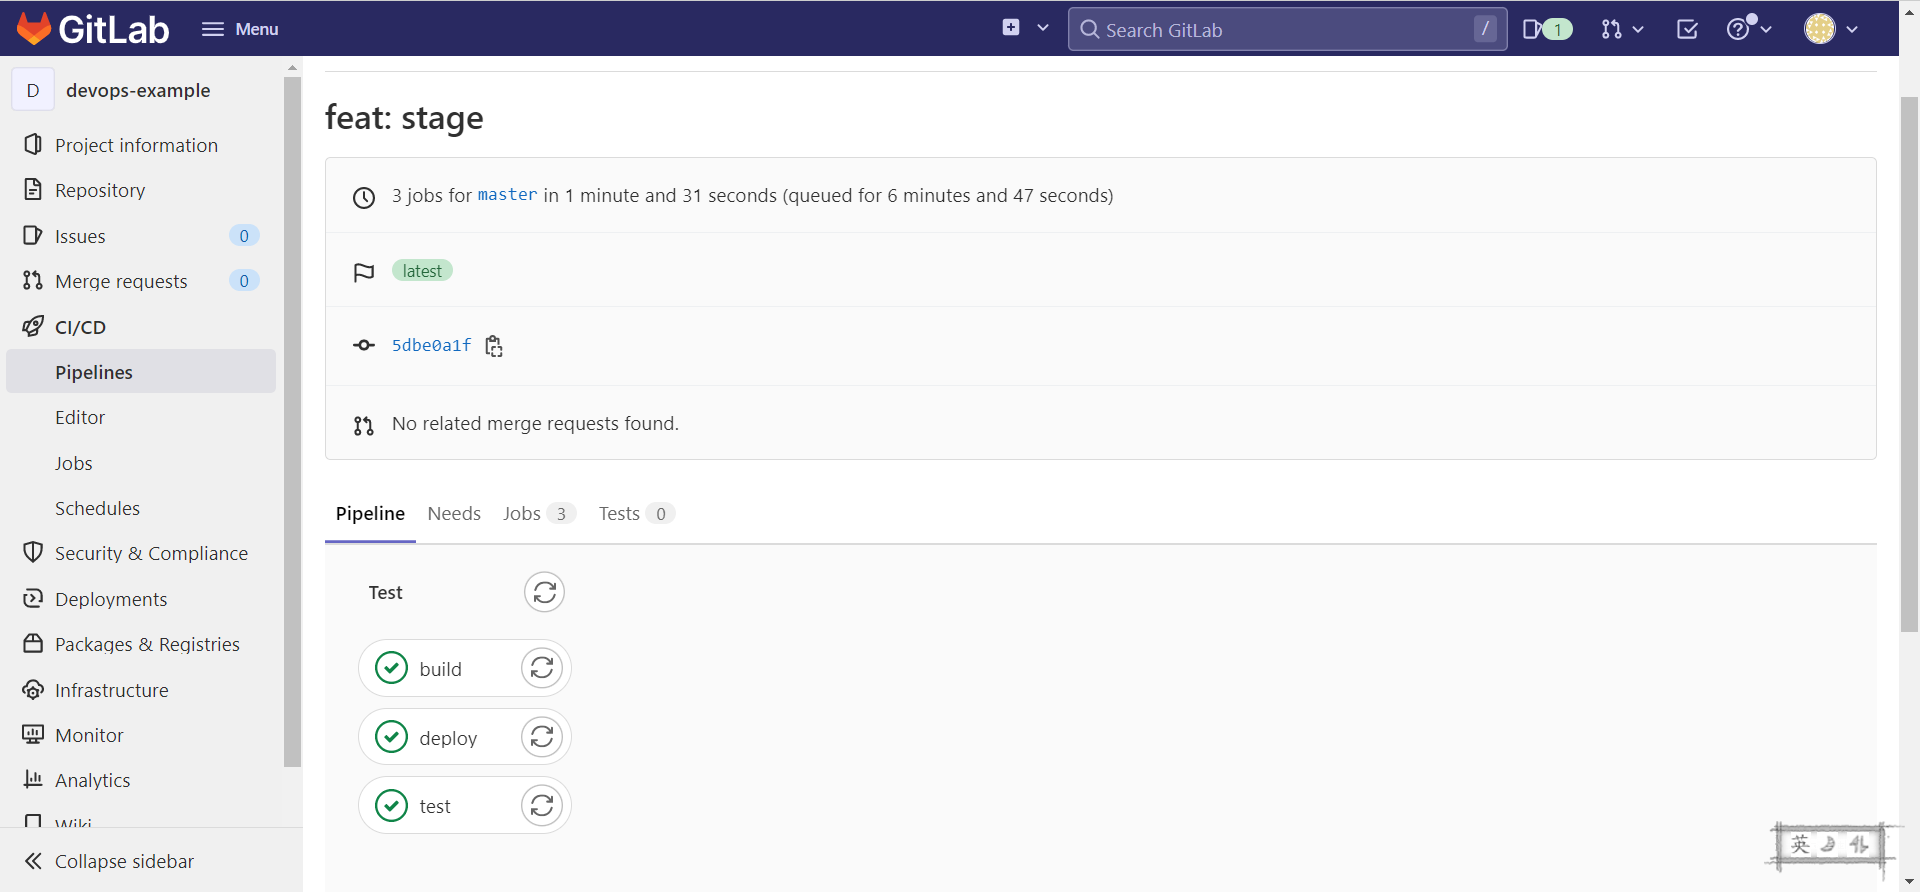
Task: Open the Menu hamburger button
Action: [240, 29]
